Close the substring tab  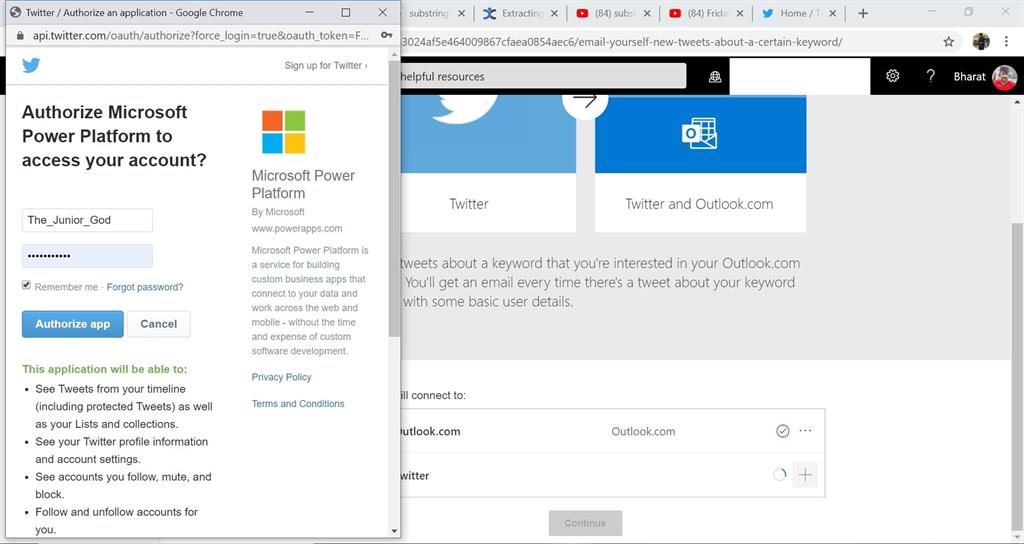(462, 13)
